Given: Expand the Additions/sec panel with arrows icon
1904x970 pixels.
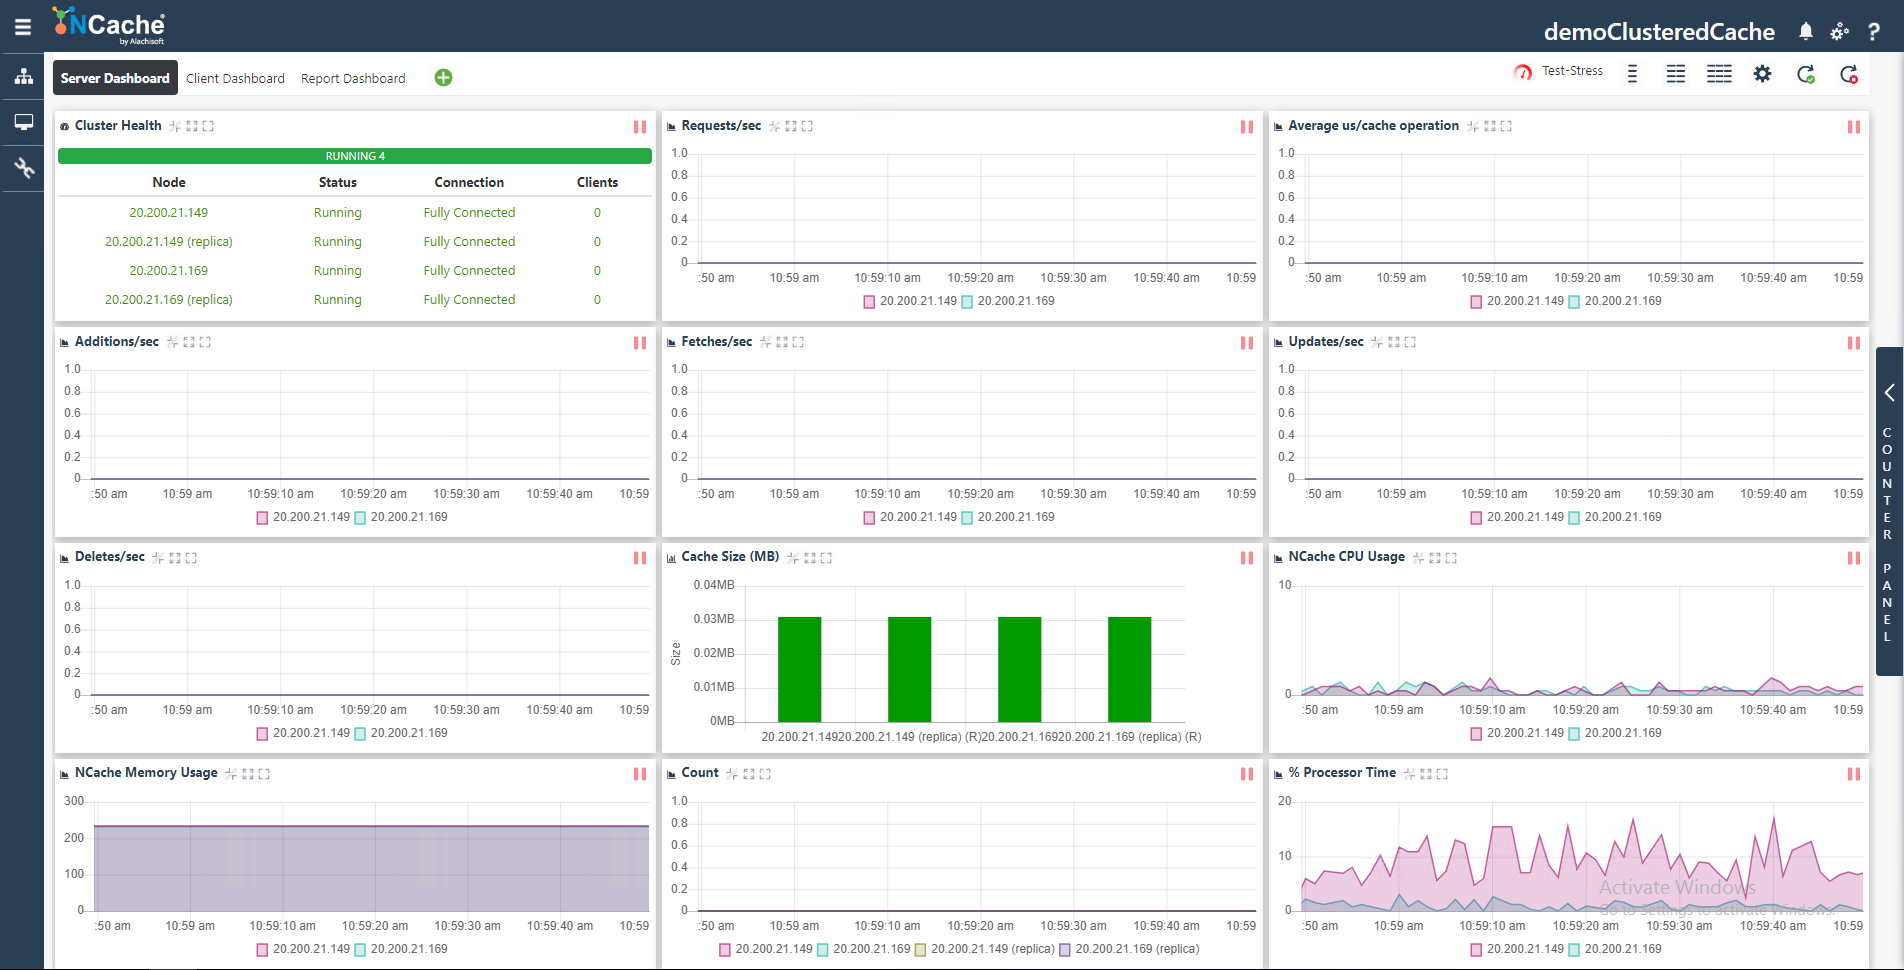Looking at the screenshot, I should tap(189, 342).
